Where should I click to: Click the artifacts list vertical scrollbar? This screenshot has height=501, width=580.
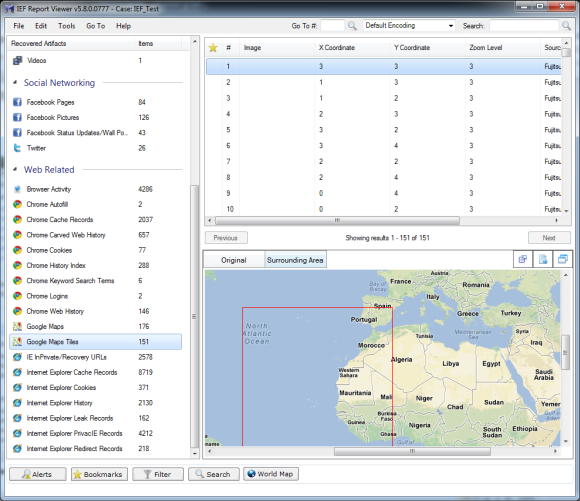click(195, 316)
